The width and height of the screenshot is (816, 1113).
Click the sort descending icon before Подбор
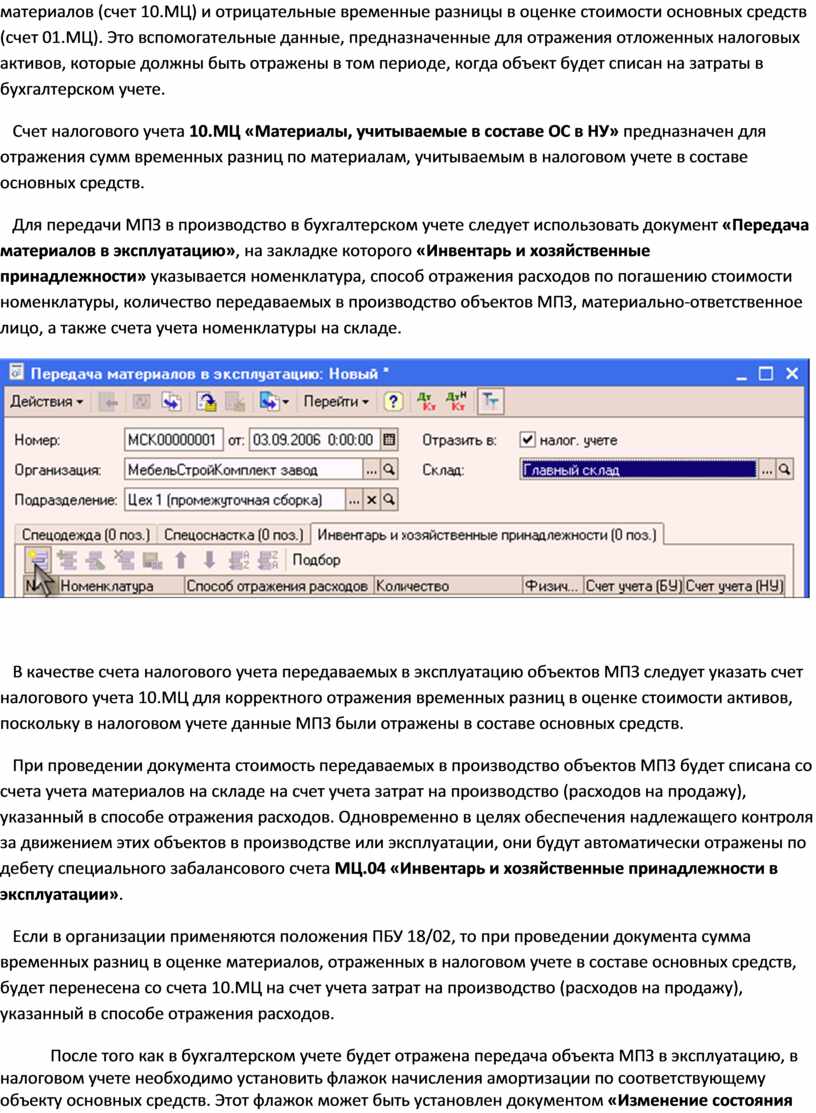pyautogui.click(x=268, y=560)
